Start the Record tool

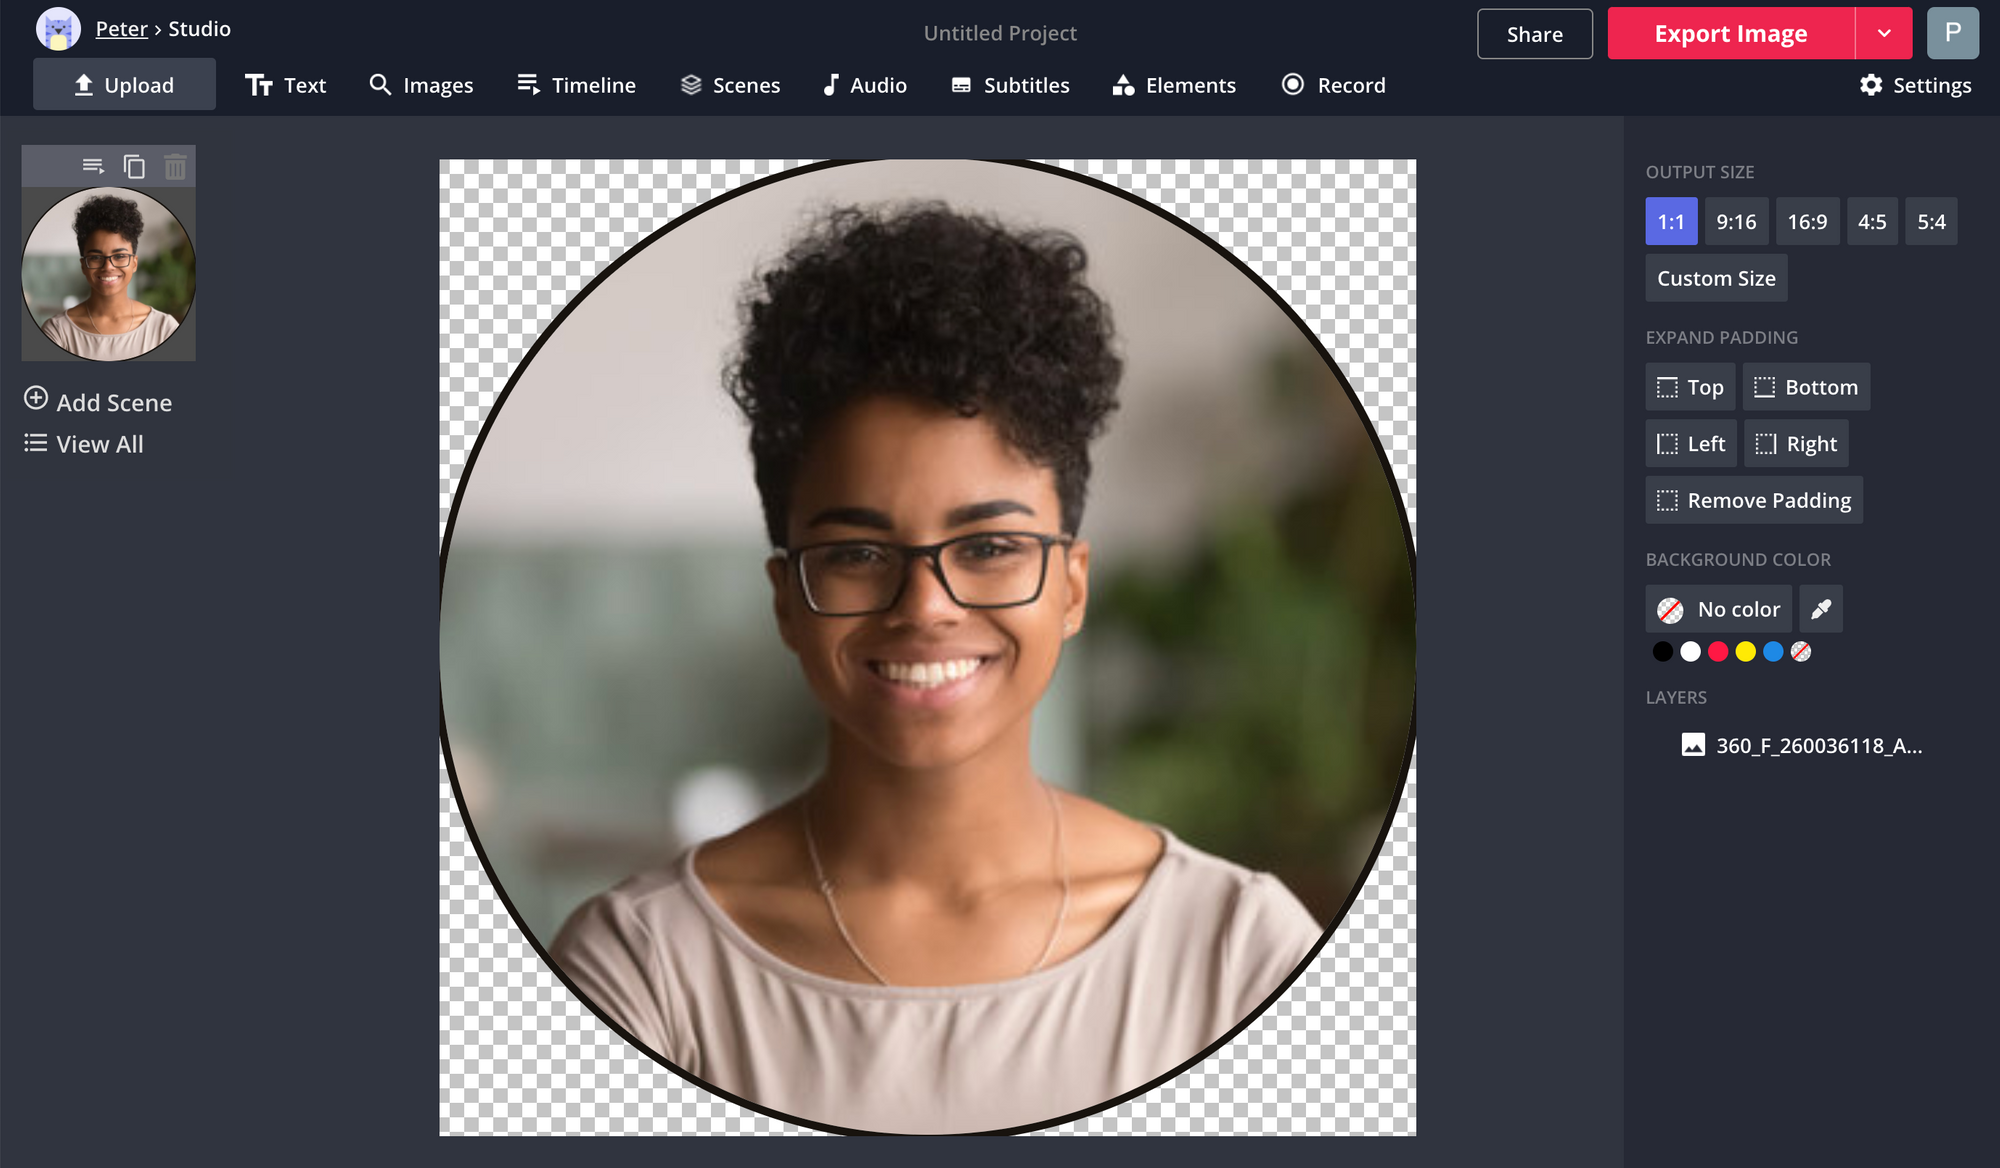pos(1333,85)
